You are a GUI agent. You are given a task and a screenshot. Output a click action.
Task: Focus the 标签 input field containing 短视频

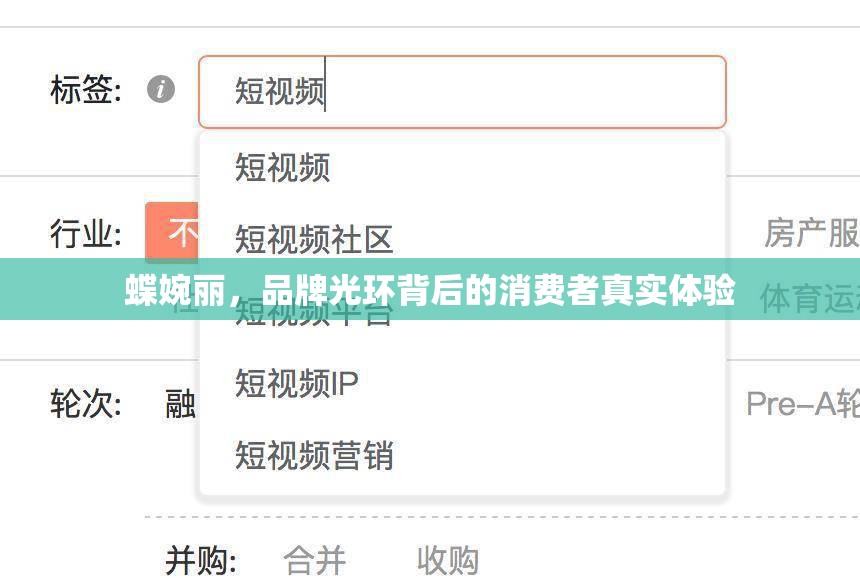(x=462, y=92)
